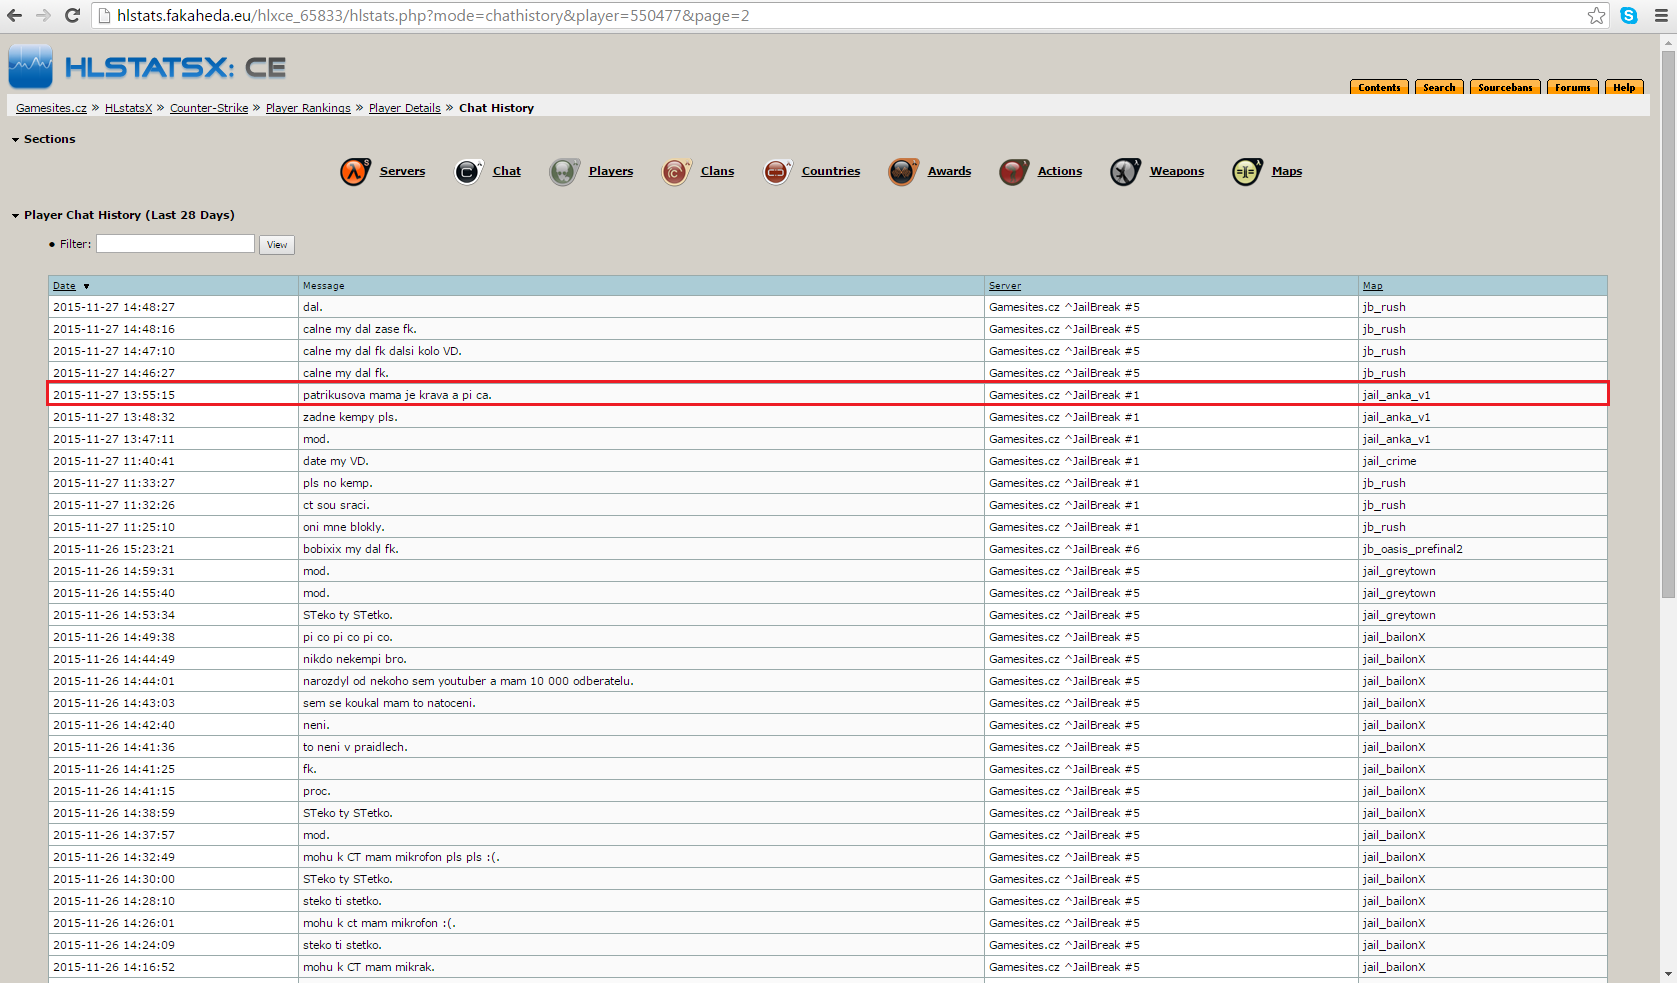
Task: Select server cell 'Gamesites.cz ^JailBreak #6'
Action: [x=1064, y=549]
